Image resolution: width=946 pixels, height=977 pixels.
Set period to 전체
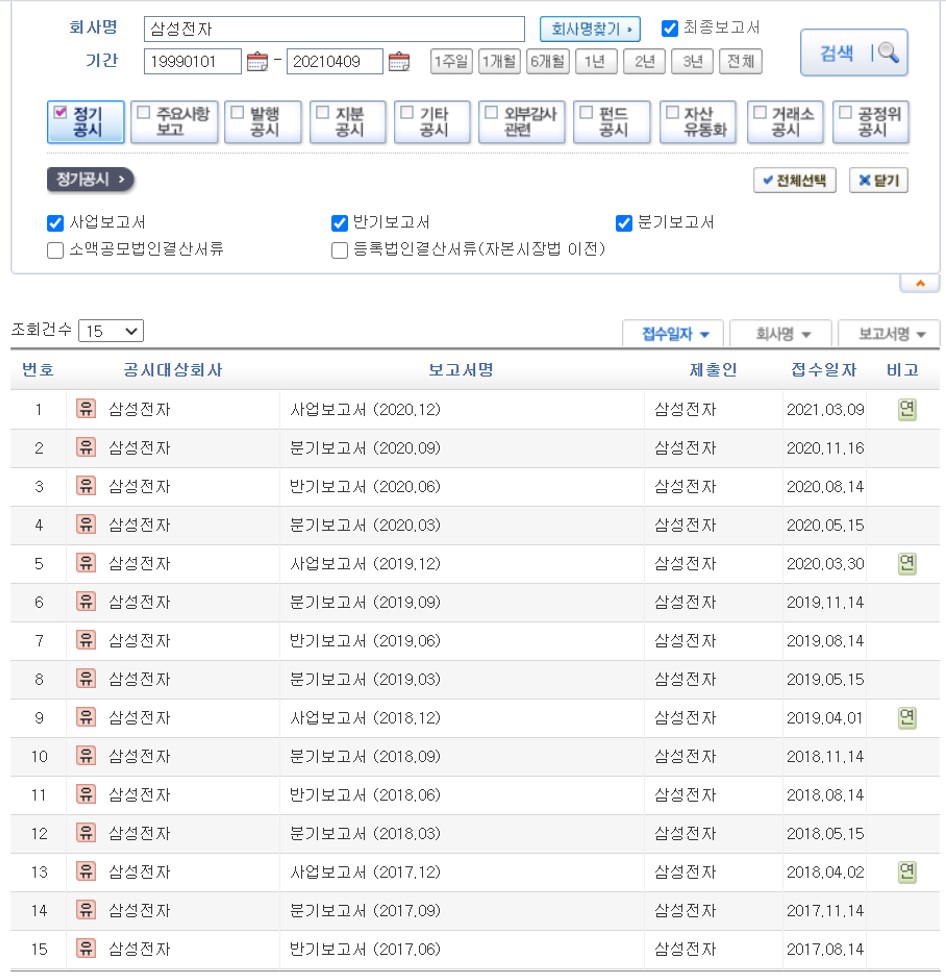tap(740, 62)
